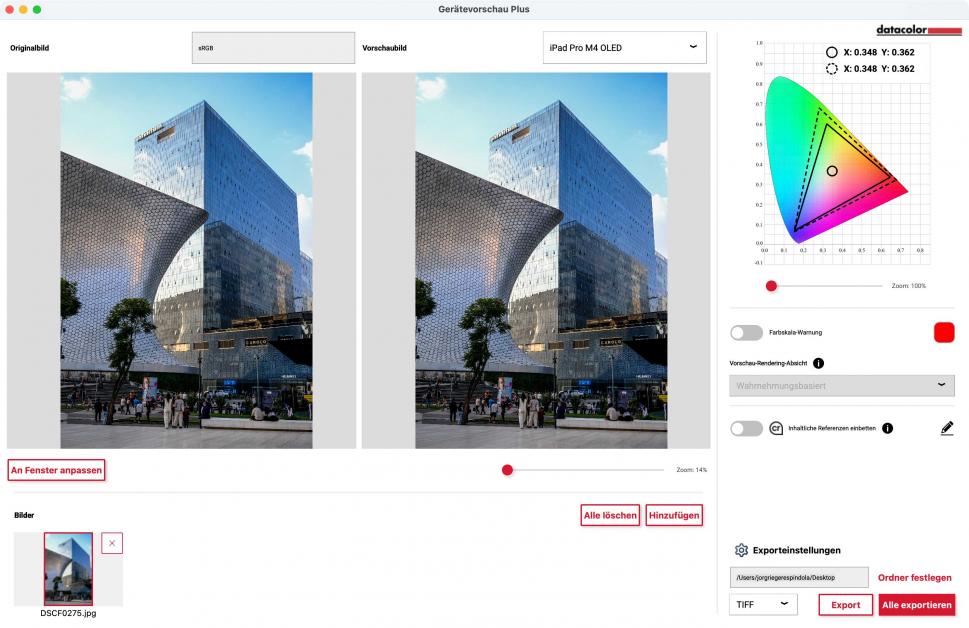Click the Zoom: 14% label
The image size is (969, 628).
[692, 470]
